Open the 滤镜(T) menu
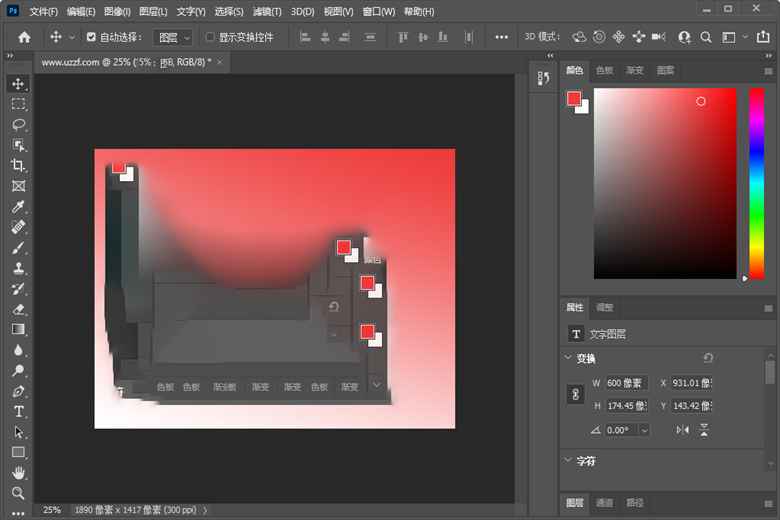 click(267, 11)
